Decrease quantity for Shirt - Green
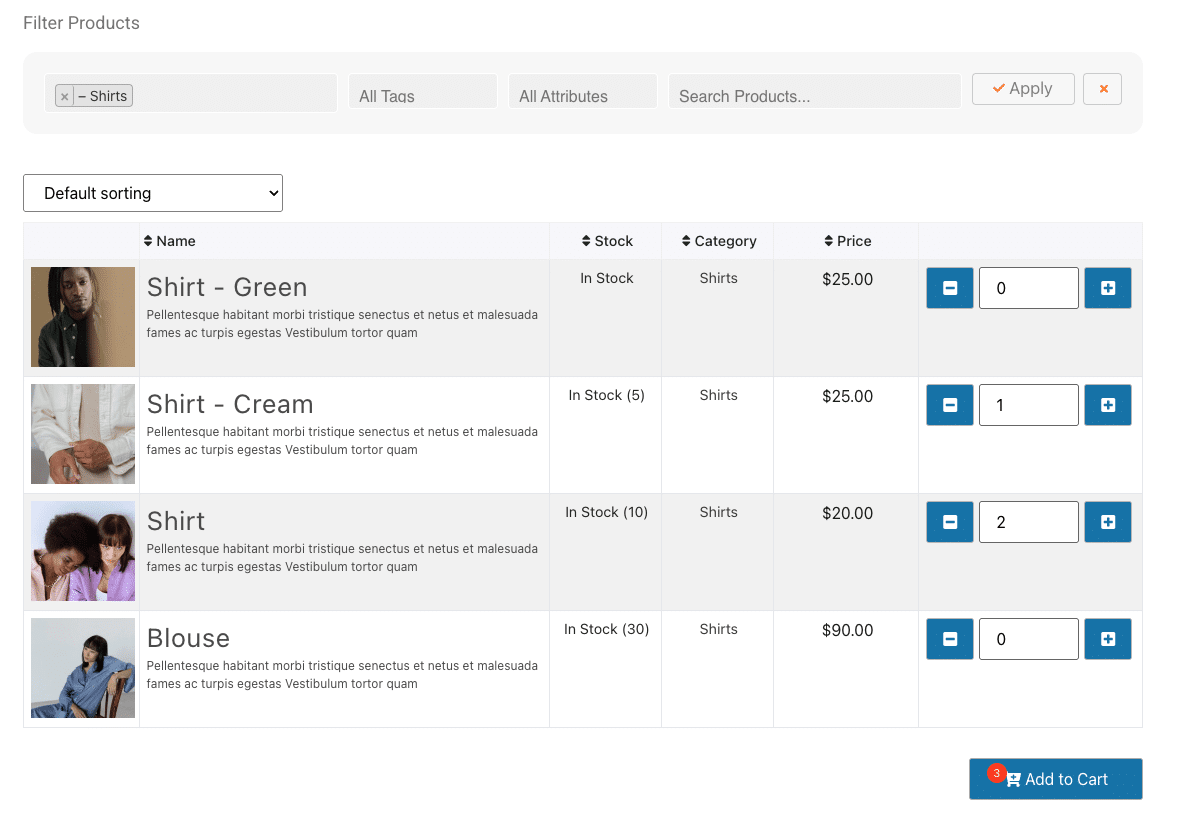Image resolution: width=1179 pixels, height=829 pixels. point(949,288)
